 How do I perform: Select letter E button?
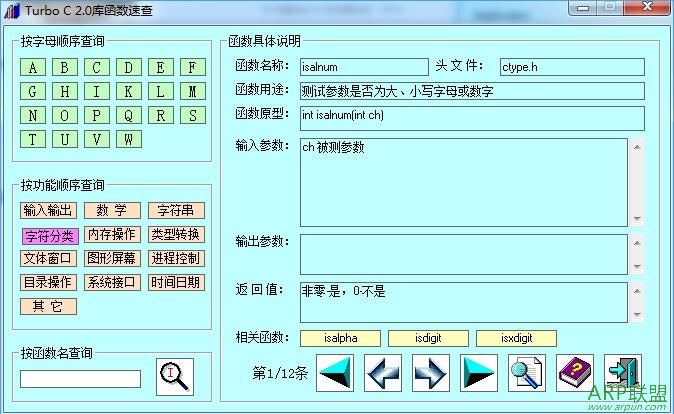point(161,67)
